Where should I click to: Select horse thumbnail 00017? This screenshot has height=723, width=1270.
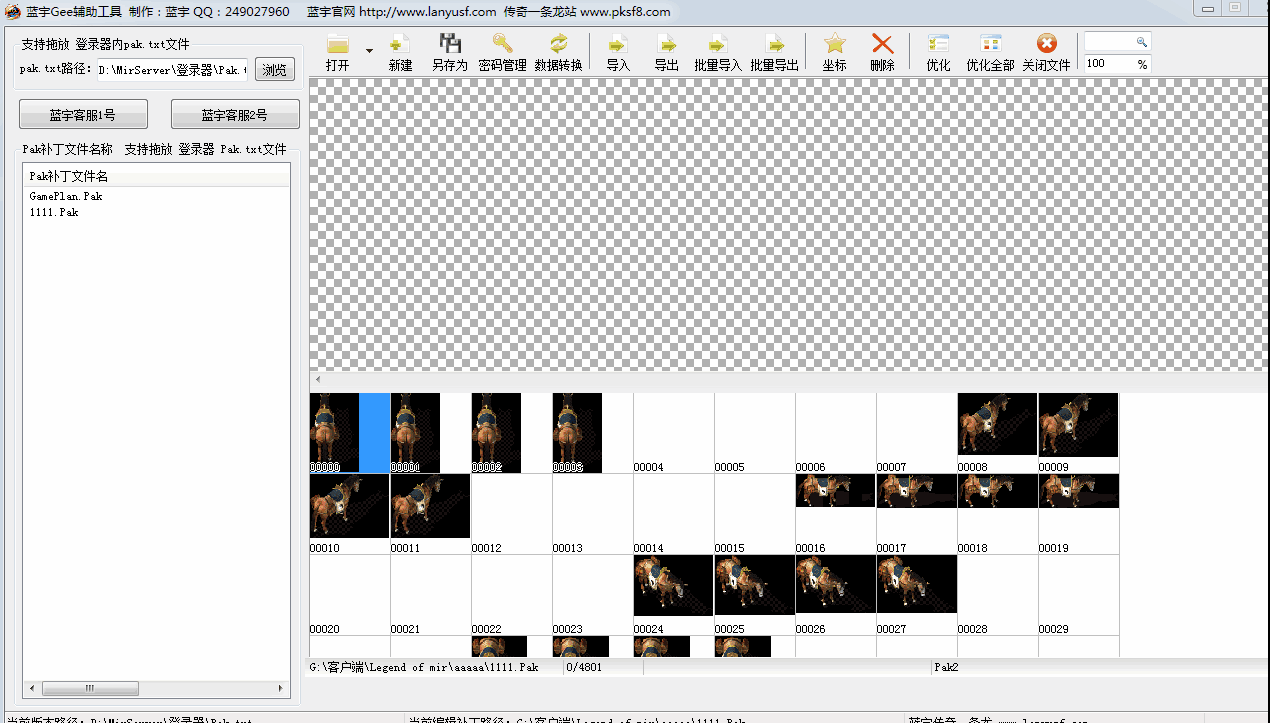pos(916,513)
